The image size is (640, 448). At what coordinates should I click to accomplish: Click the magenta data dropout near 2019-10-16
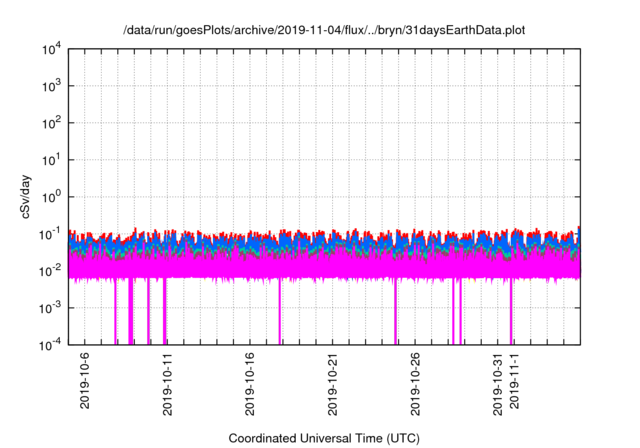(x=280, y=311)
